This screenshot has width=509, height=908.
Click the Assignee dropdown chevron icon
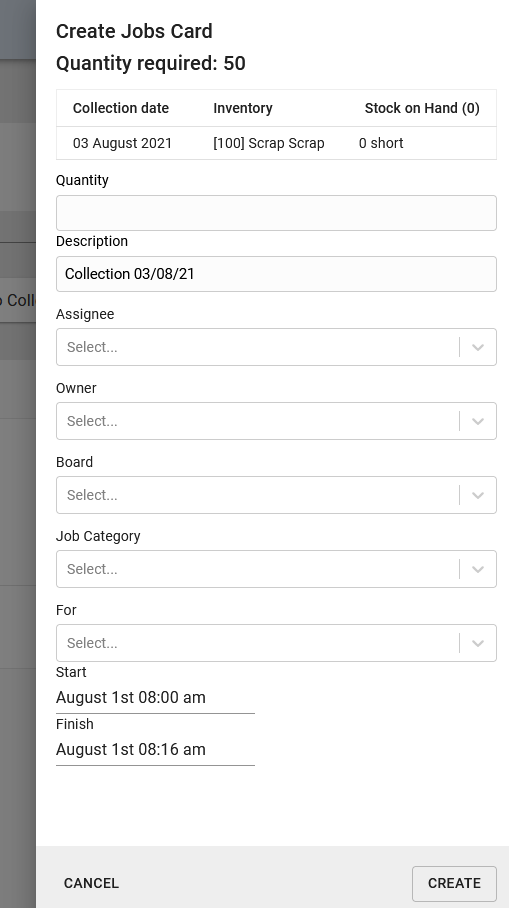[478, 347]
